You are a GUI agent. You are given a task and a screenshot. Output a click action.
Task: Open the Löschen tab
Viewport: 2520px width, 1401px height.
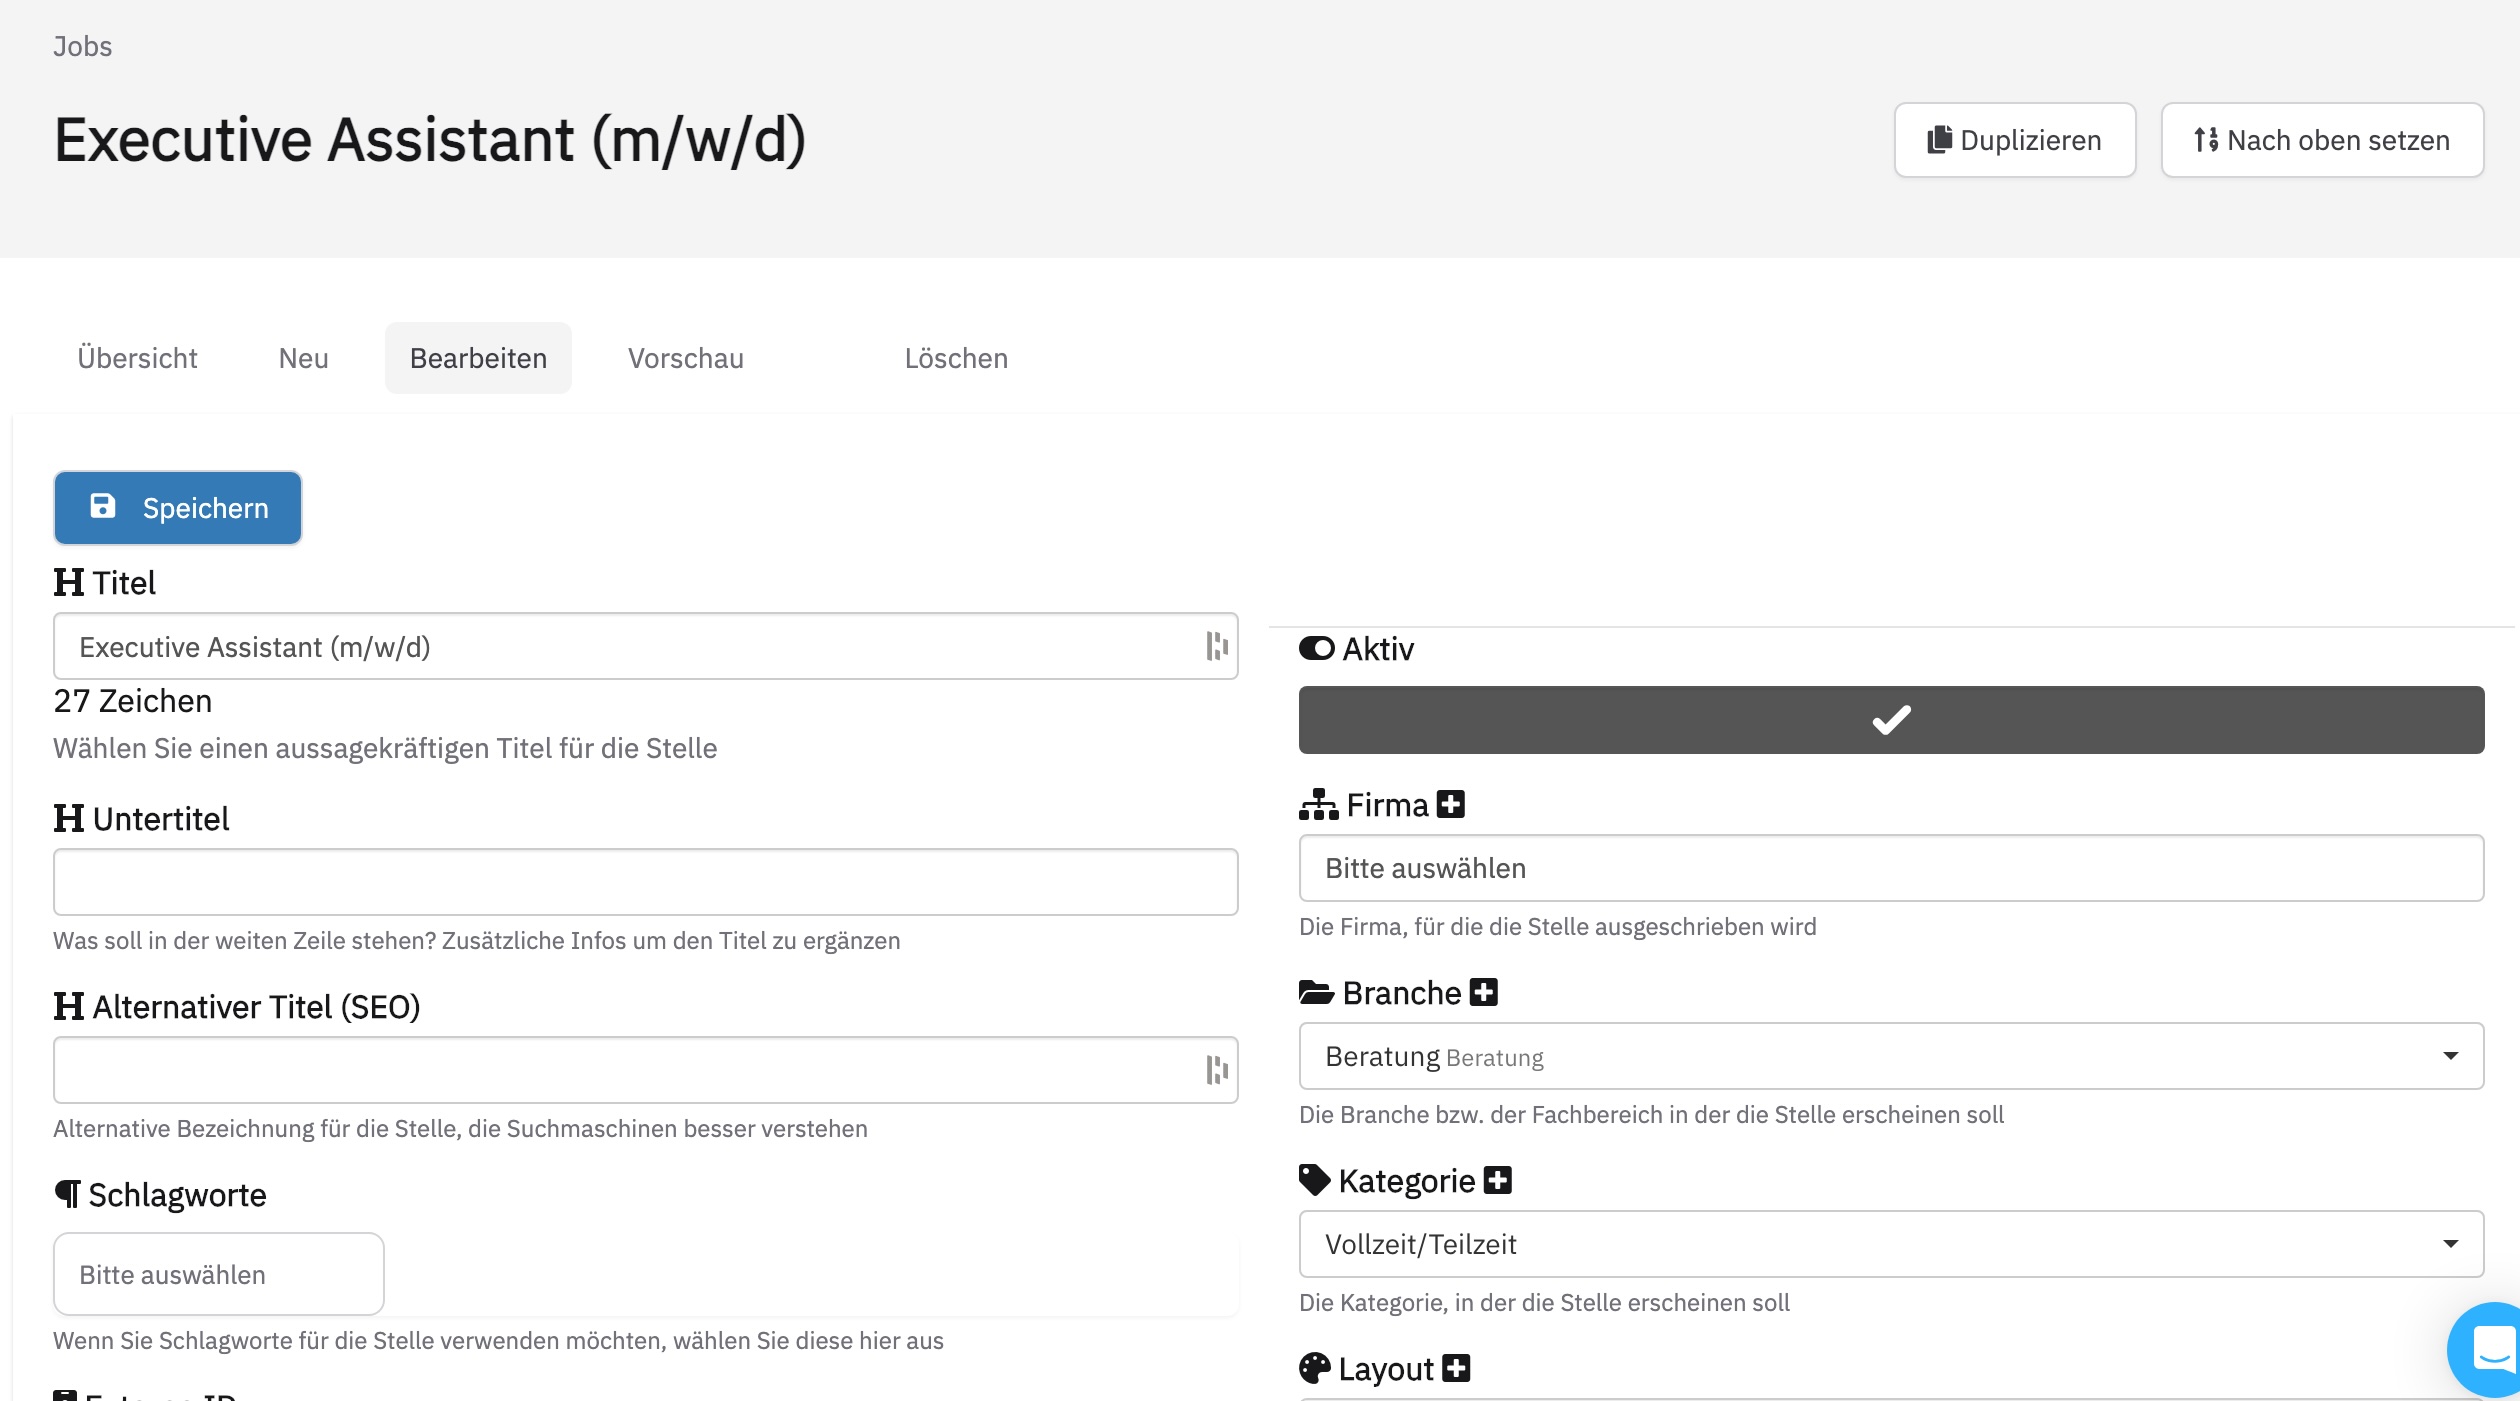(956, 358)
